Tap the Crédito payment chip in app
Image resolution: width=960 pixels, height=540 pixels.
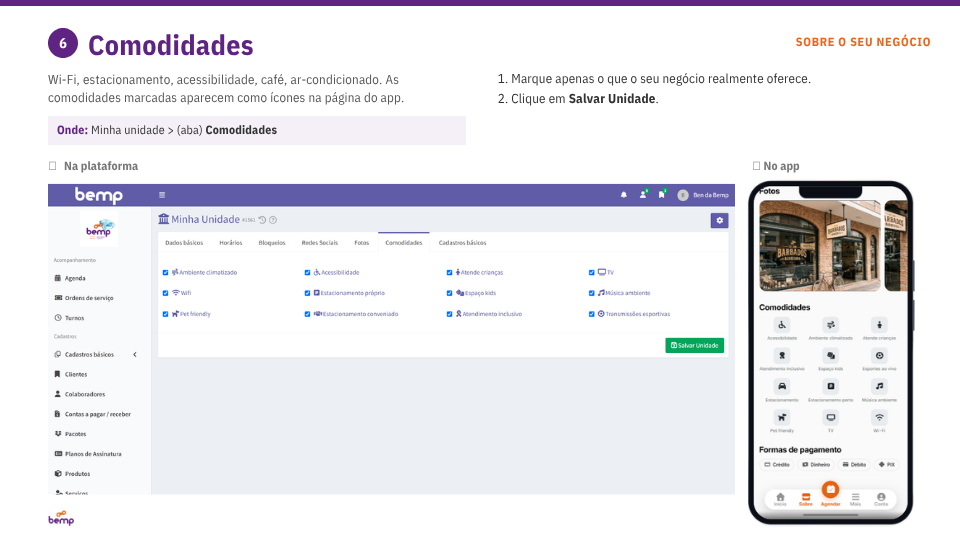(x=776, y=465)
